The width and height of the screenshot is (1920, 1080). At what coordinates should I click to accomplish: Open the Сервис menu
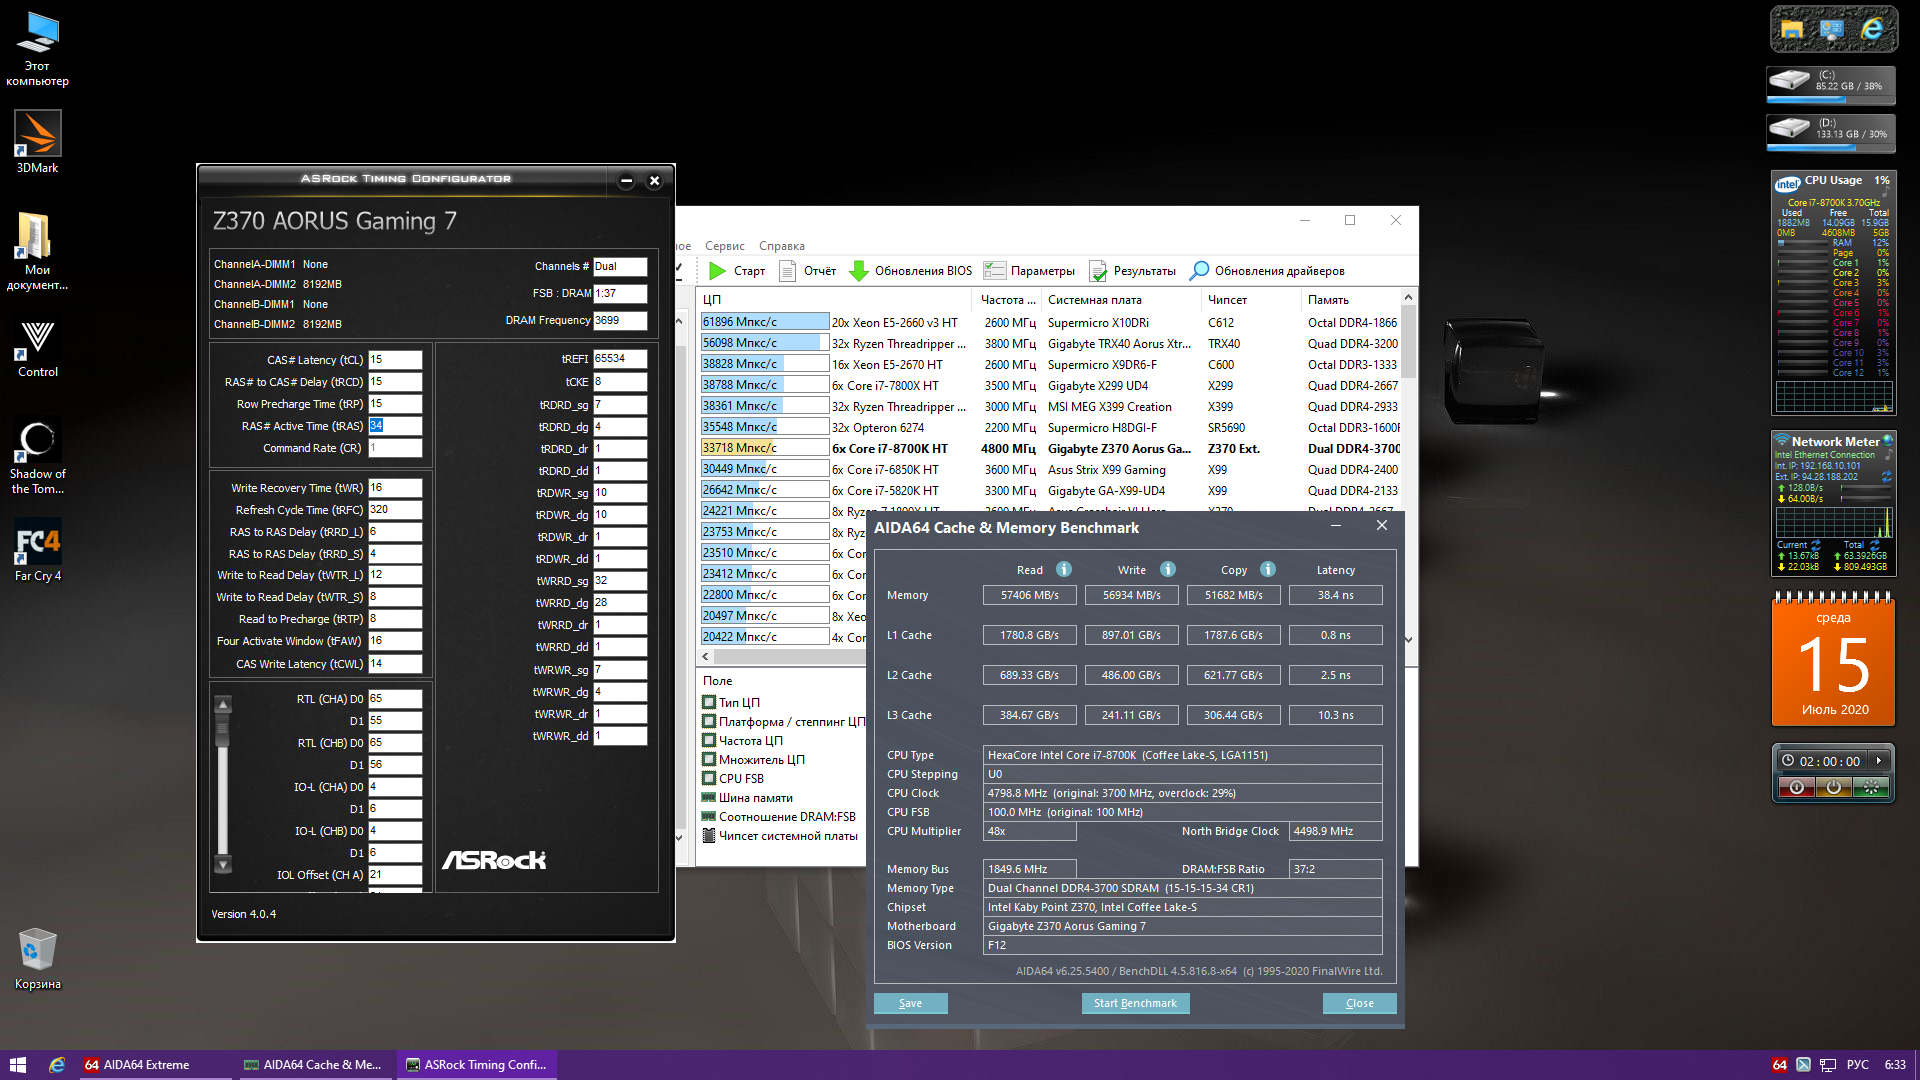(724, 246)
